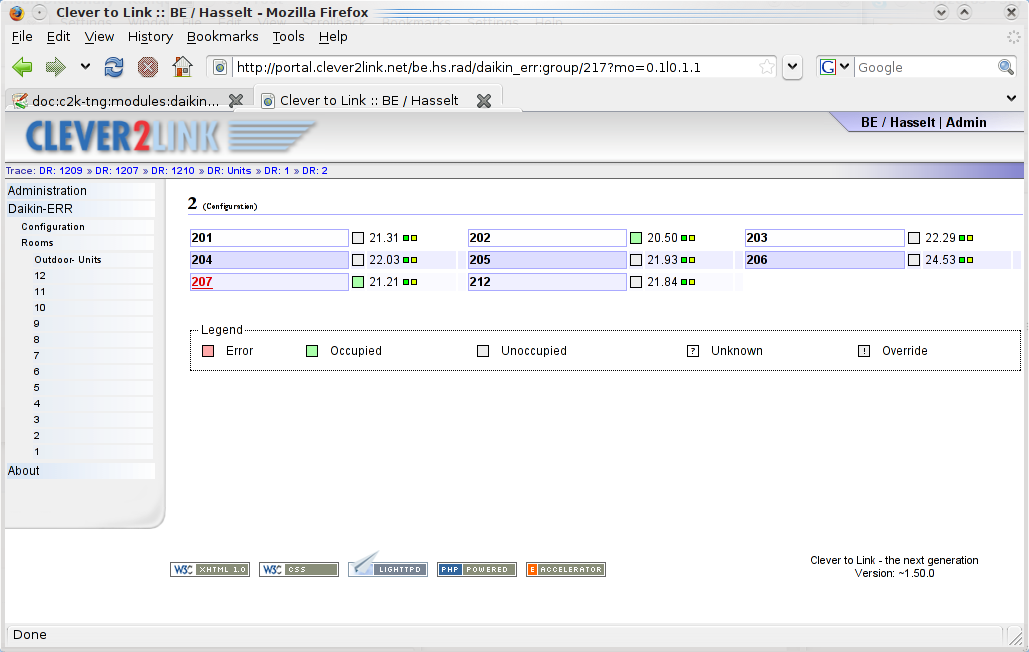Click the yellow status square for room 207
This screenshot has height=652, width=1029.
(413, 282)
